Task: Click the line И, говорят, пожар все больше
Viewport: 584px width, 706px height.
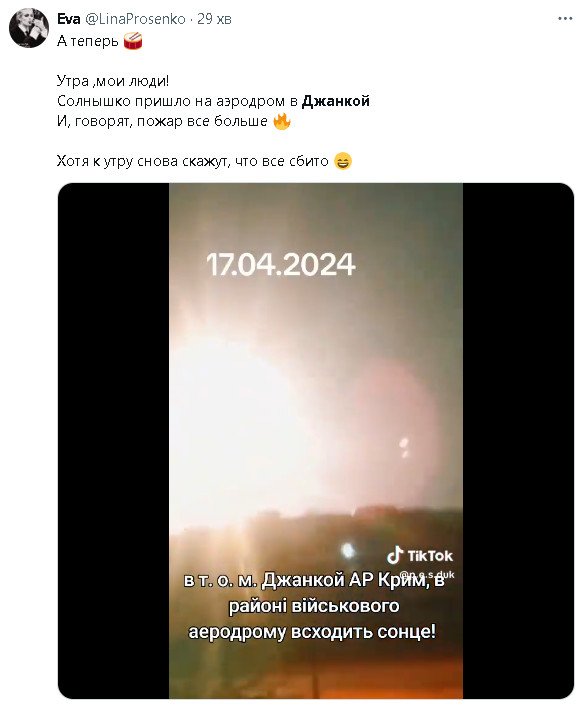Action: pyautogui.click(x=162, y=121)
